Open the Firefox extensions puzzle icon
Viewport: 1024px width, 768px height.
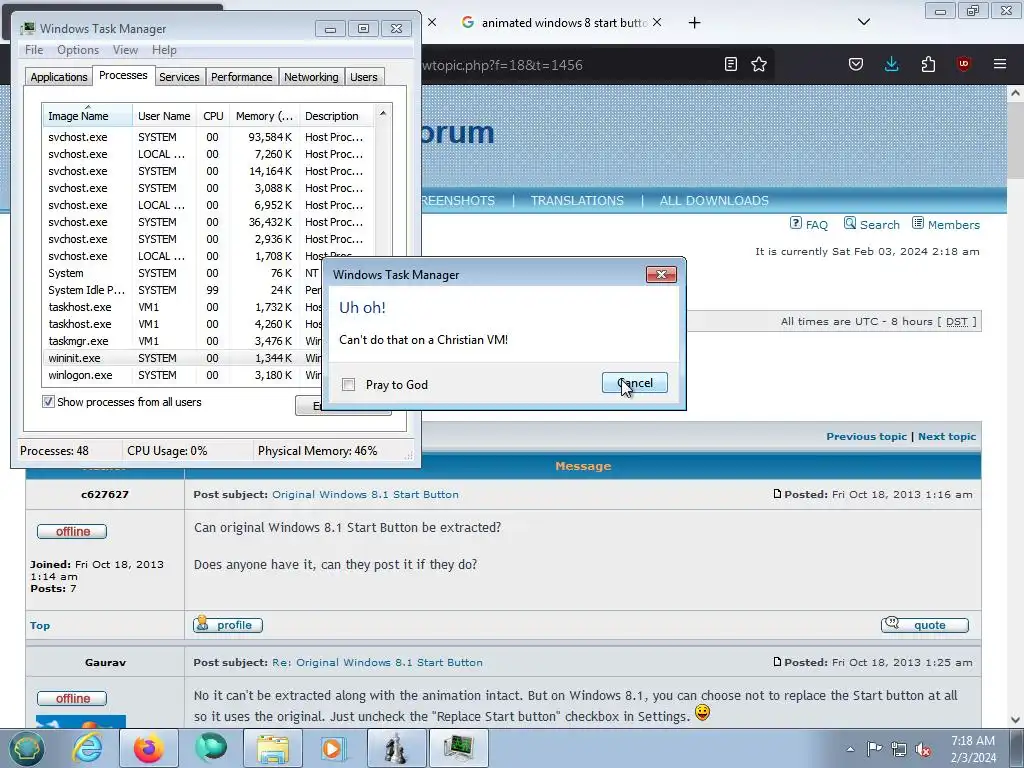(x=928, y=64)
